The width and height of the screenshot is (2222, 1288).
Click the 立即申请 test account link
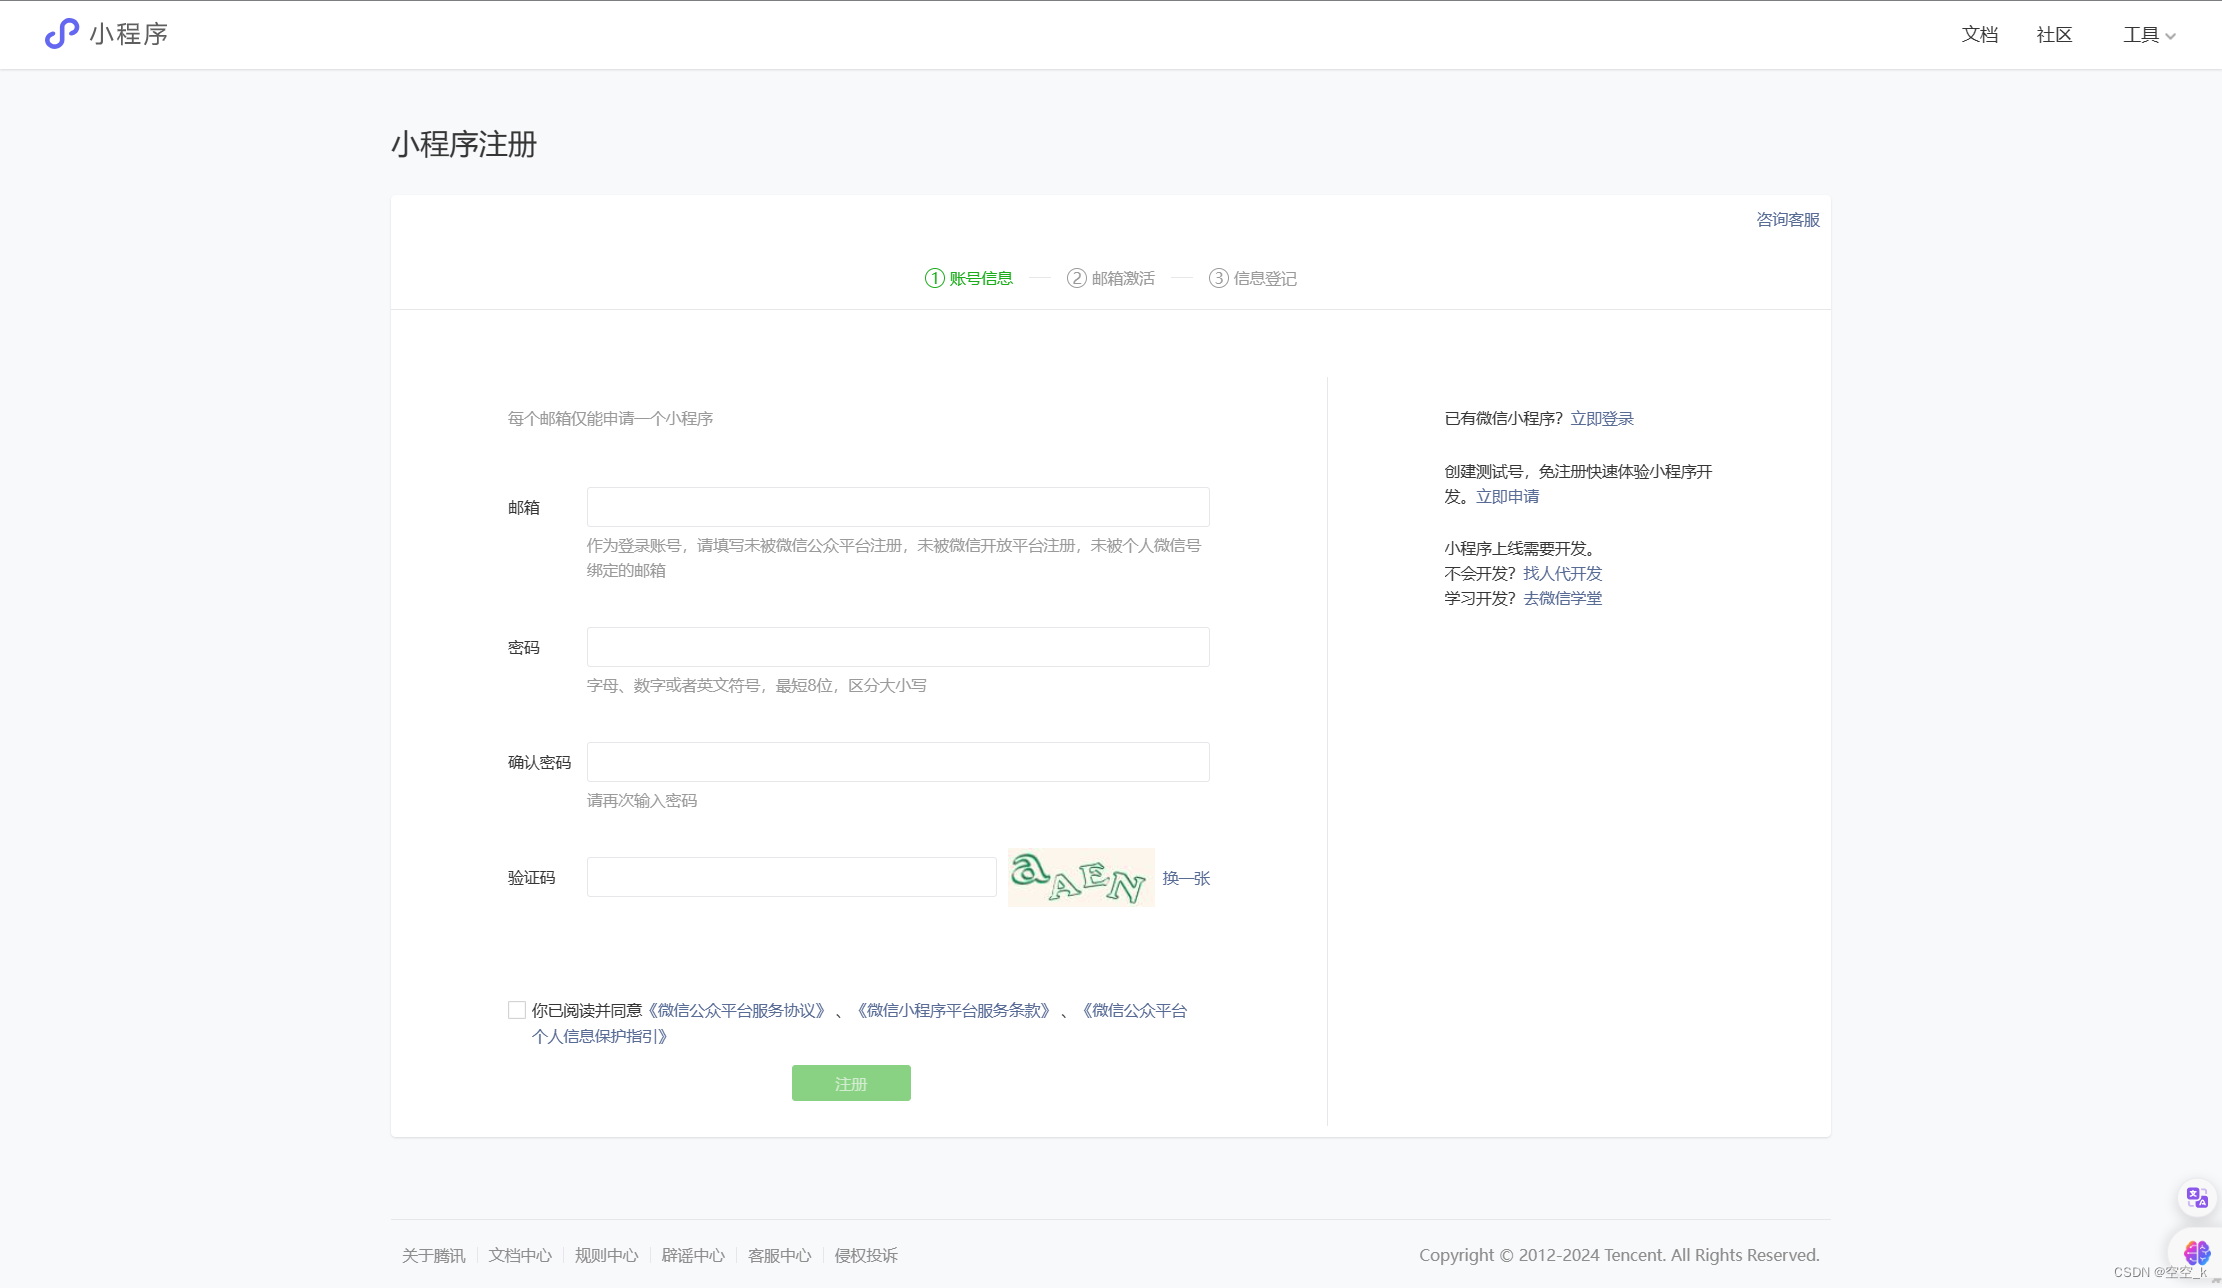point(1508,496)
